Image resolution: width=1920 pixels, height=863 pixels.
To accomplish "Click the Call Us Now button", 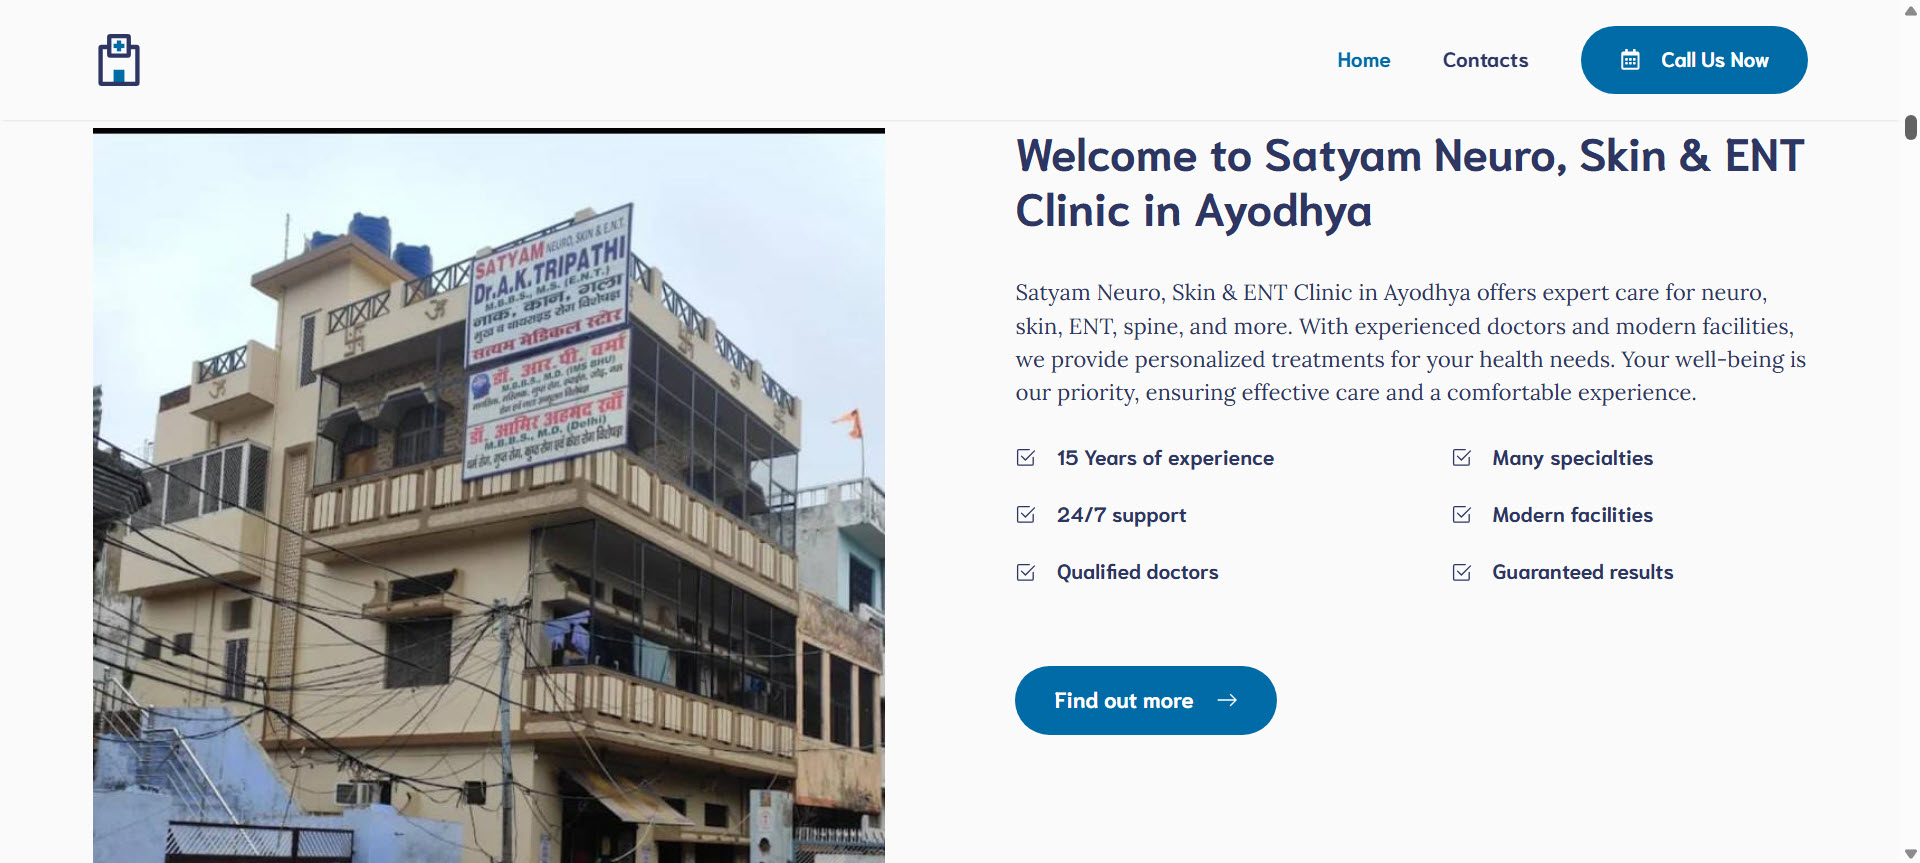I will click(x=1694, y=60).
